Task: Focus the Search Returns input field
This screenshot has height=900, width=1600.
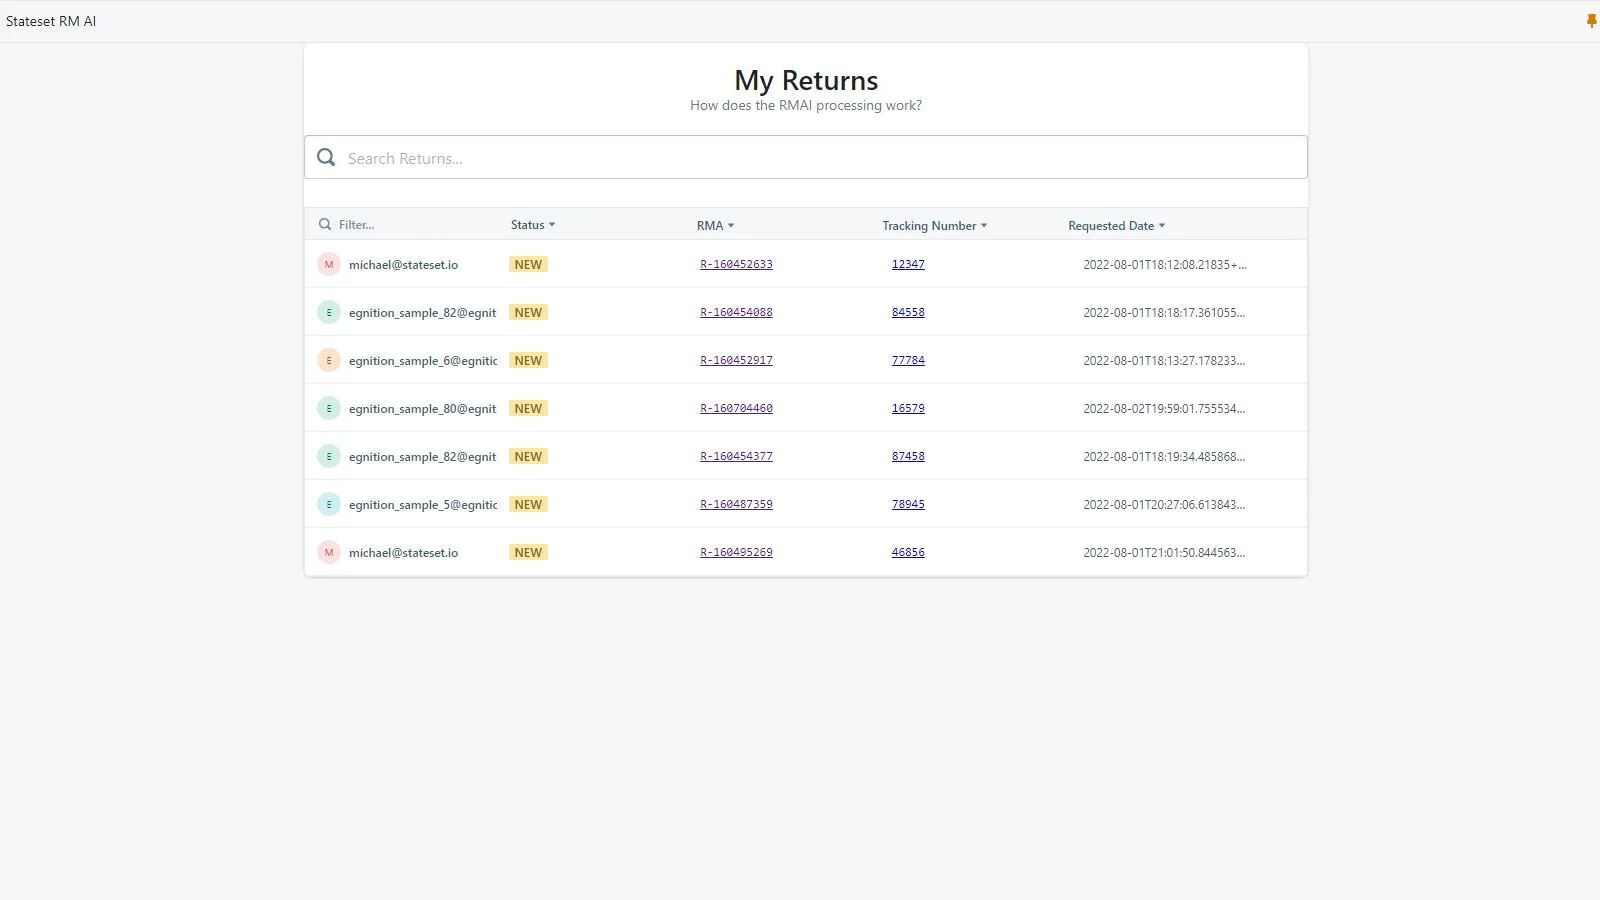Action: 806,157
